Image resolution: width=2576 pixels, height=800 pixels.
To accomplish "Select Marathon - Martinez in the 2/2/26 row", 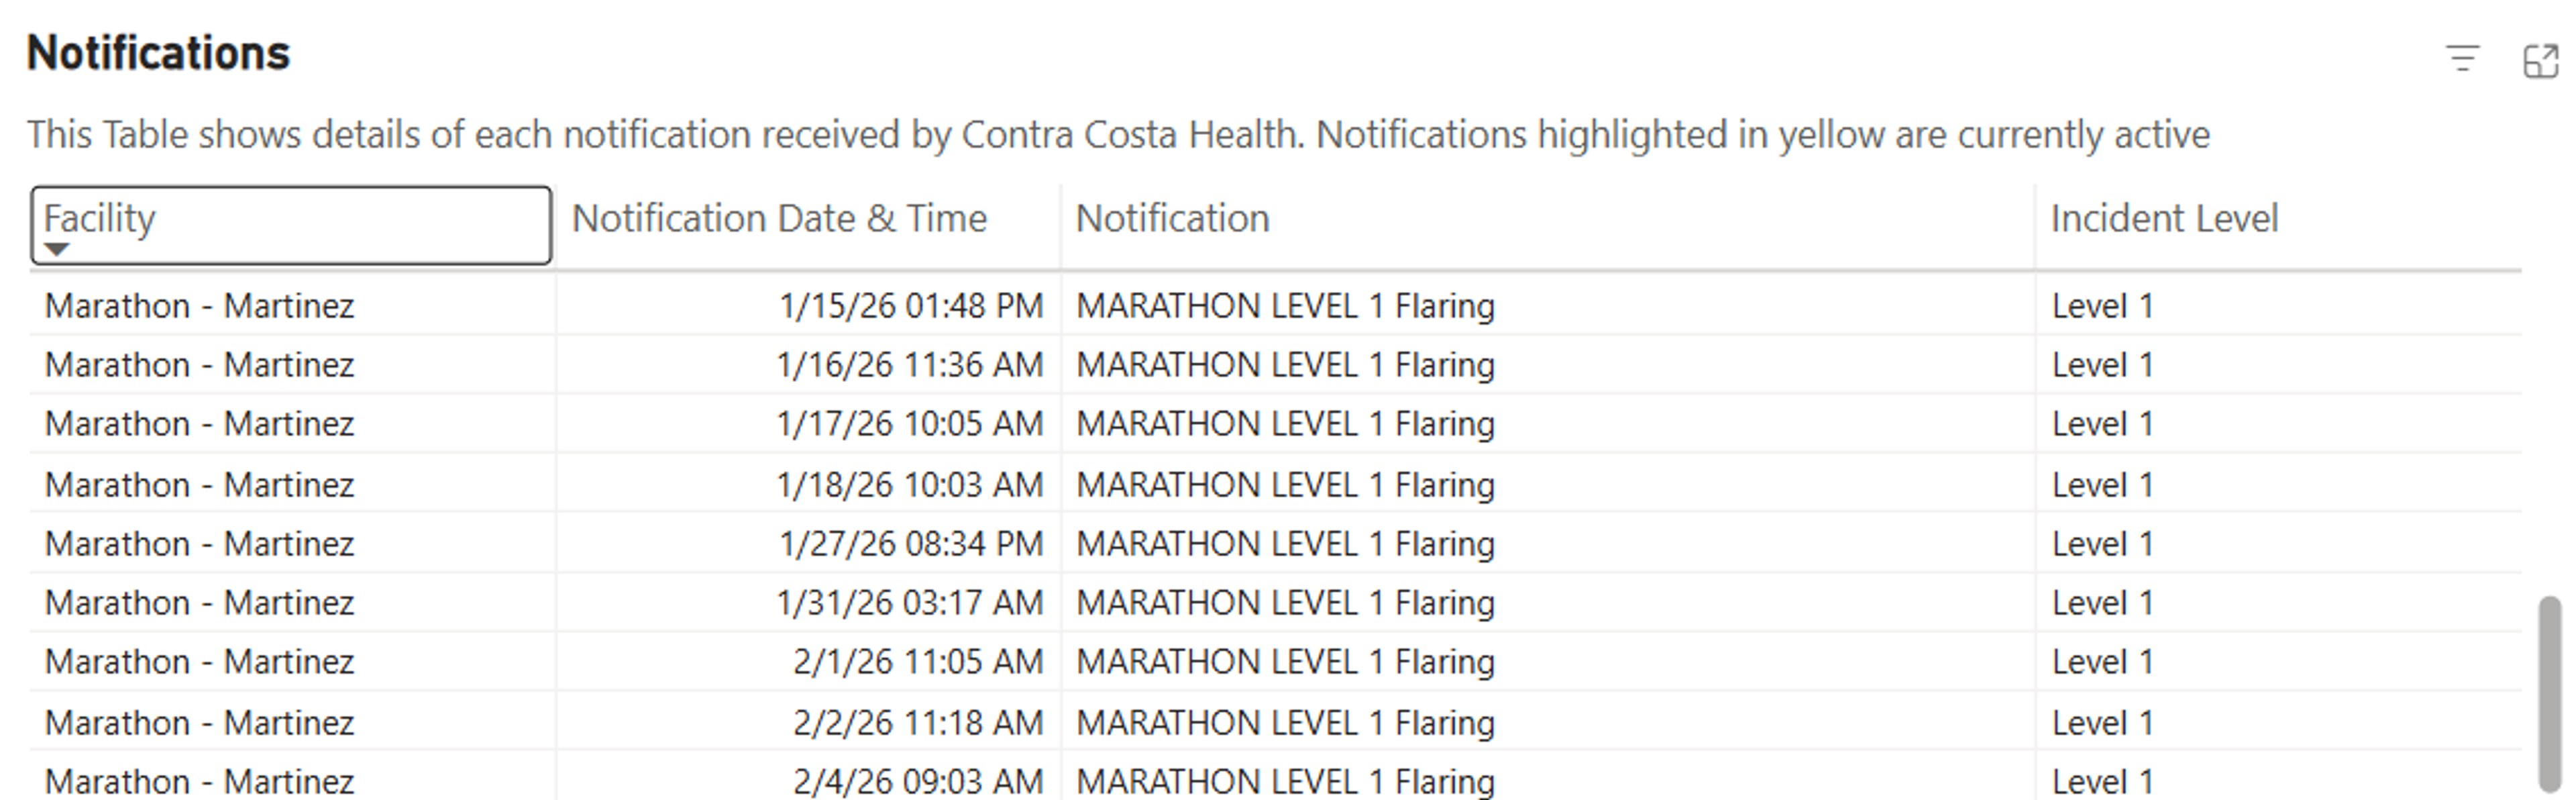I will pos(199,723).
